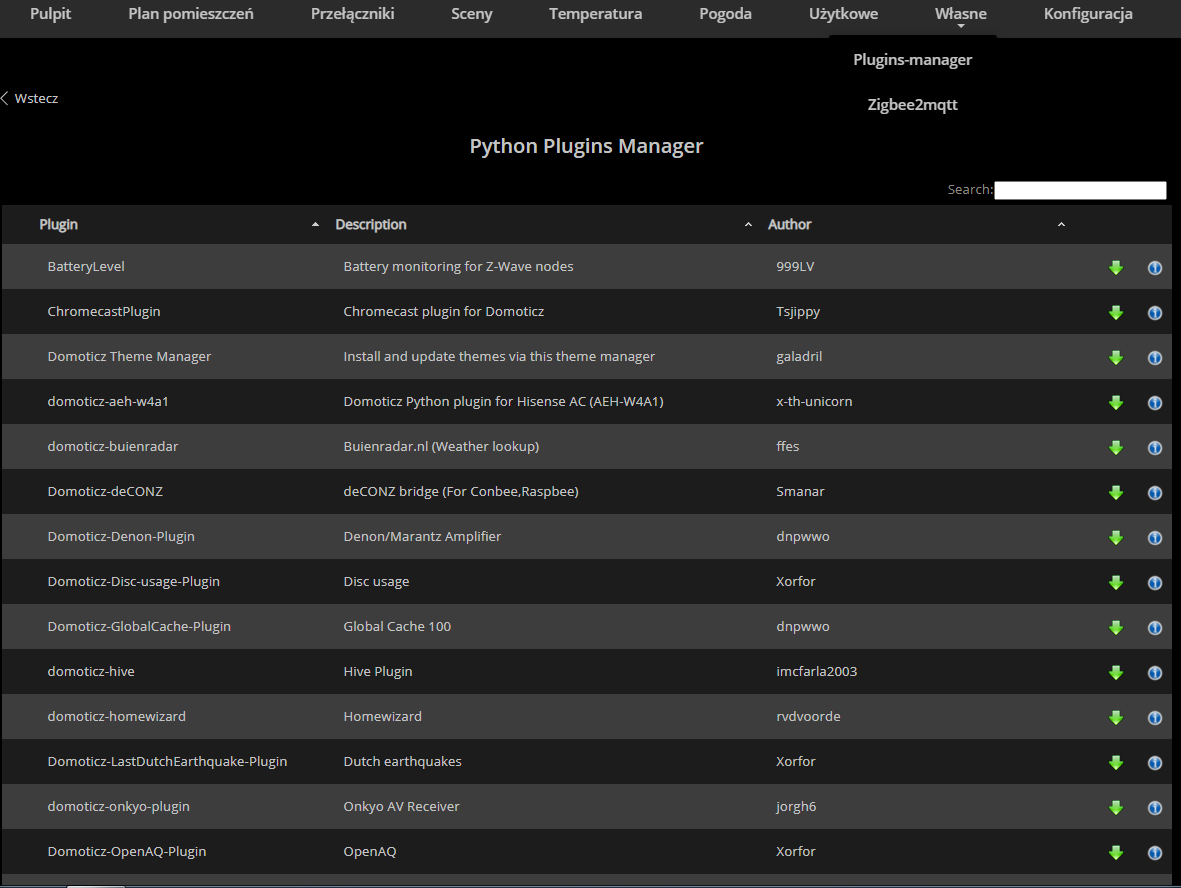Download Domoticz-Denon-Plugin green arrow
The image size is (1181, 888).
(1115, 538)
